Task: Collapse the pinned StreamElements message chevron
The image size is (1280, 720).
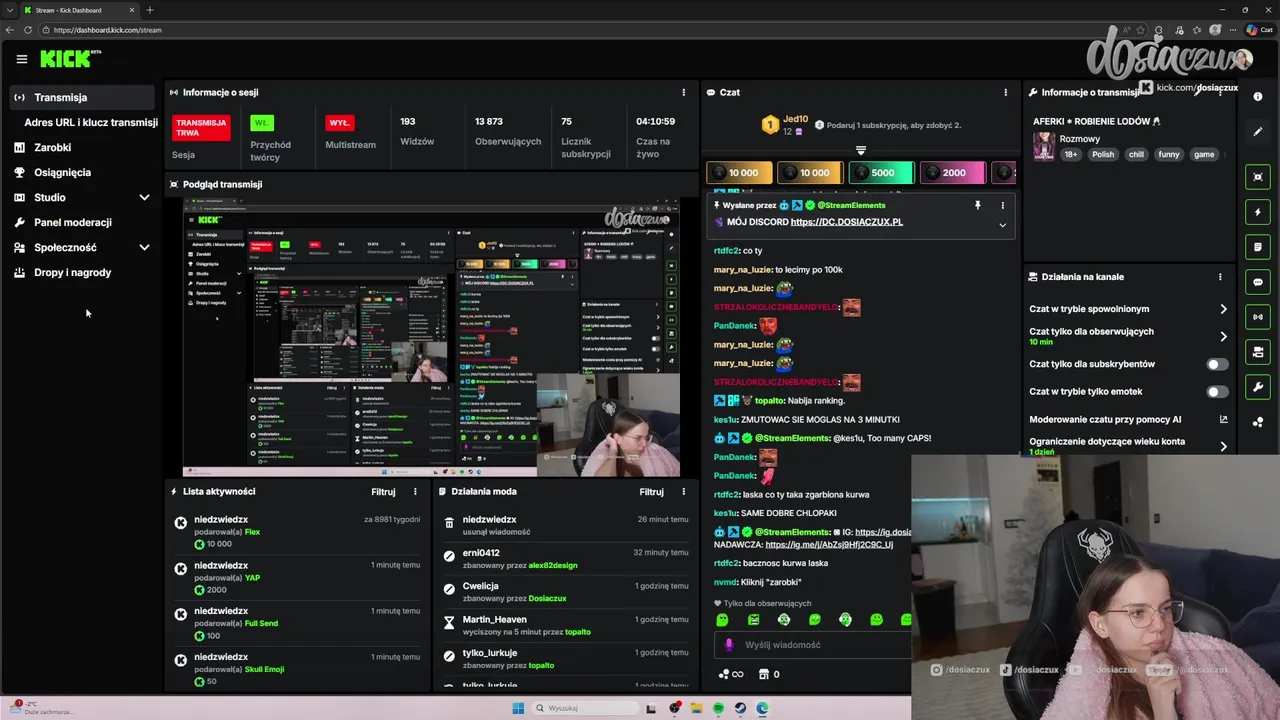Action: coord(1002,225)
